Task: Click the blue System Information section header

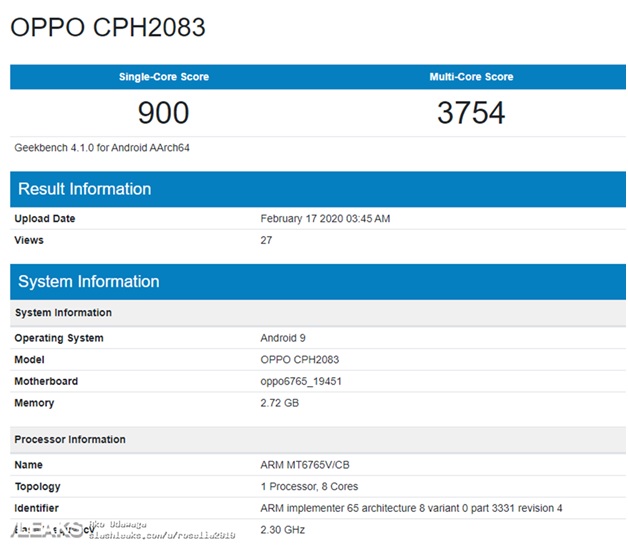Action: [x=318, y=282]
